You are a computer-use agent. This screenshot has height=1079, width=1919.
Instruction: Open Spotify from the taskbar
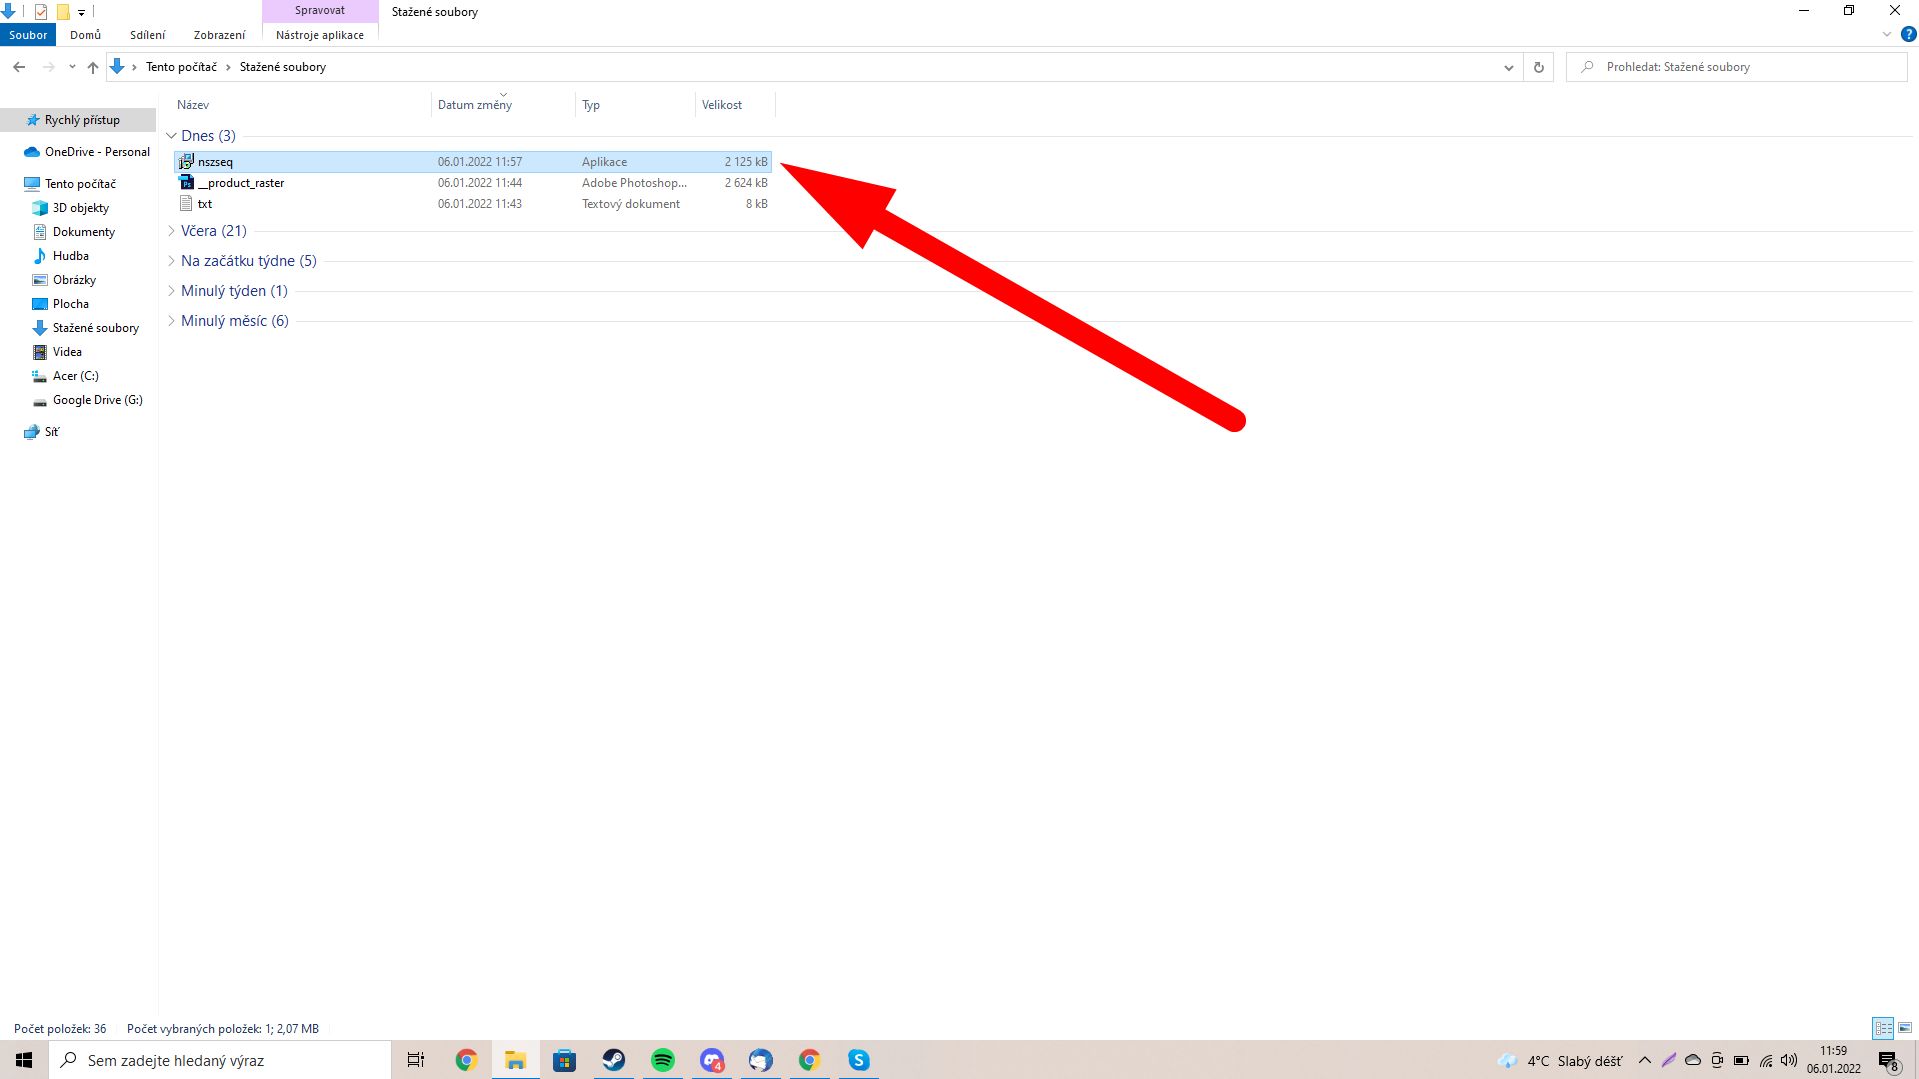point(662,1060)
